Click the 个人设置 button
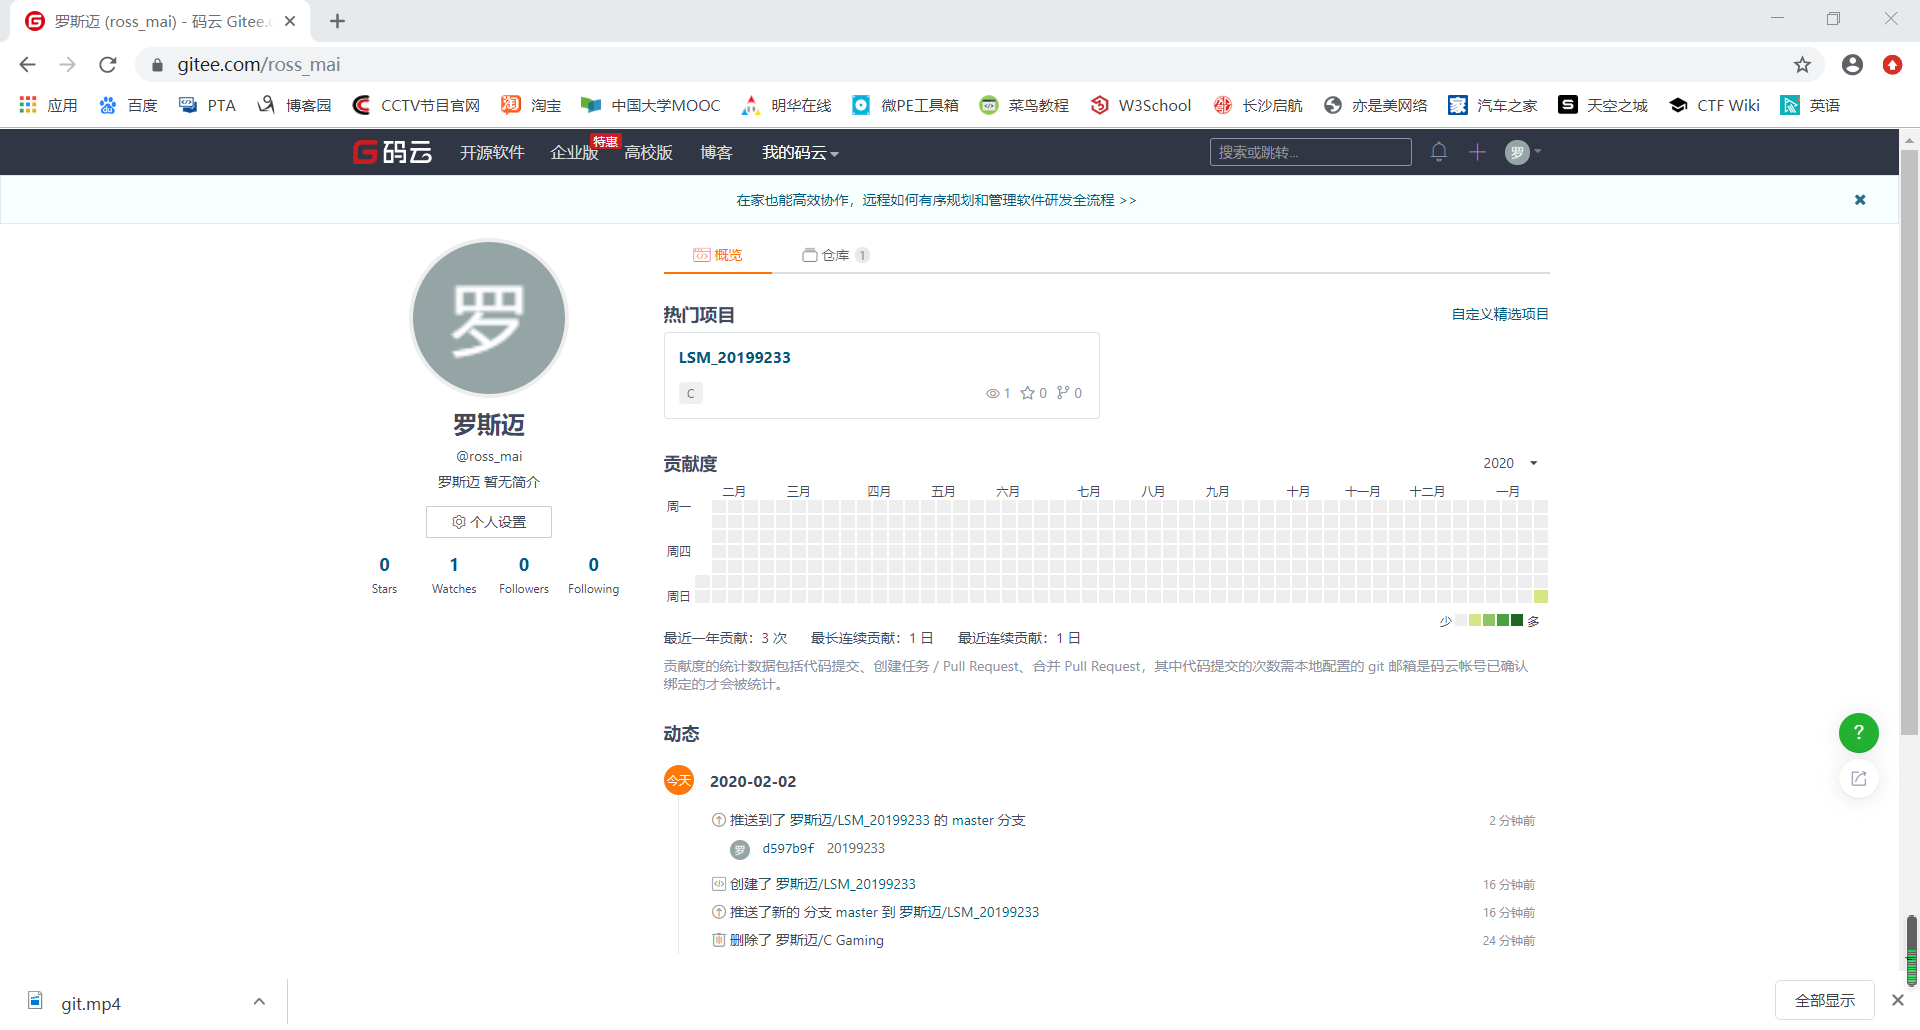 (489, 522)
